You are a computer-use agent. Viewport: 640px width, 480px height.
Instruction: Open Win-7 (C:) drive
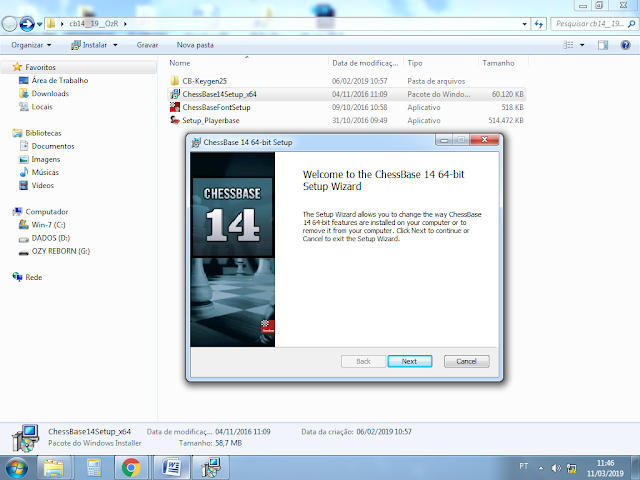[x=48, y=225]
